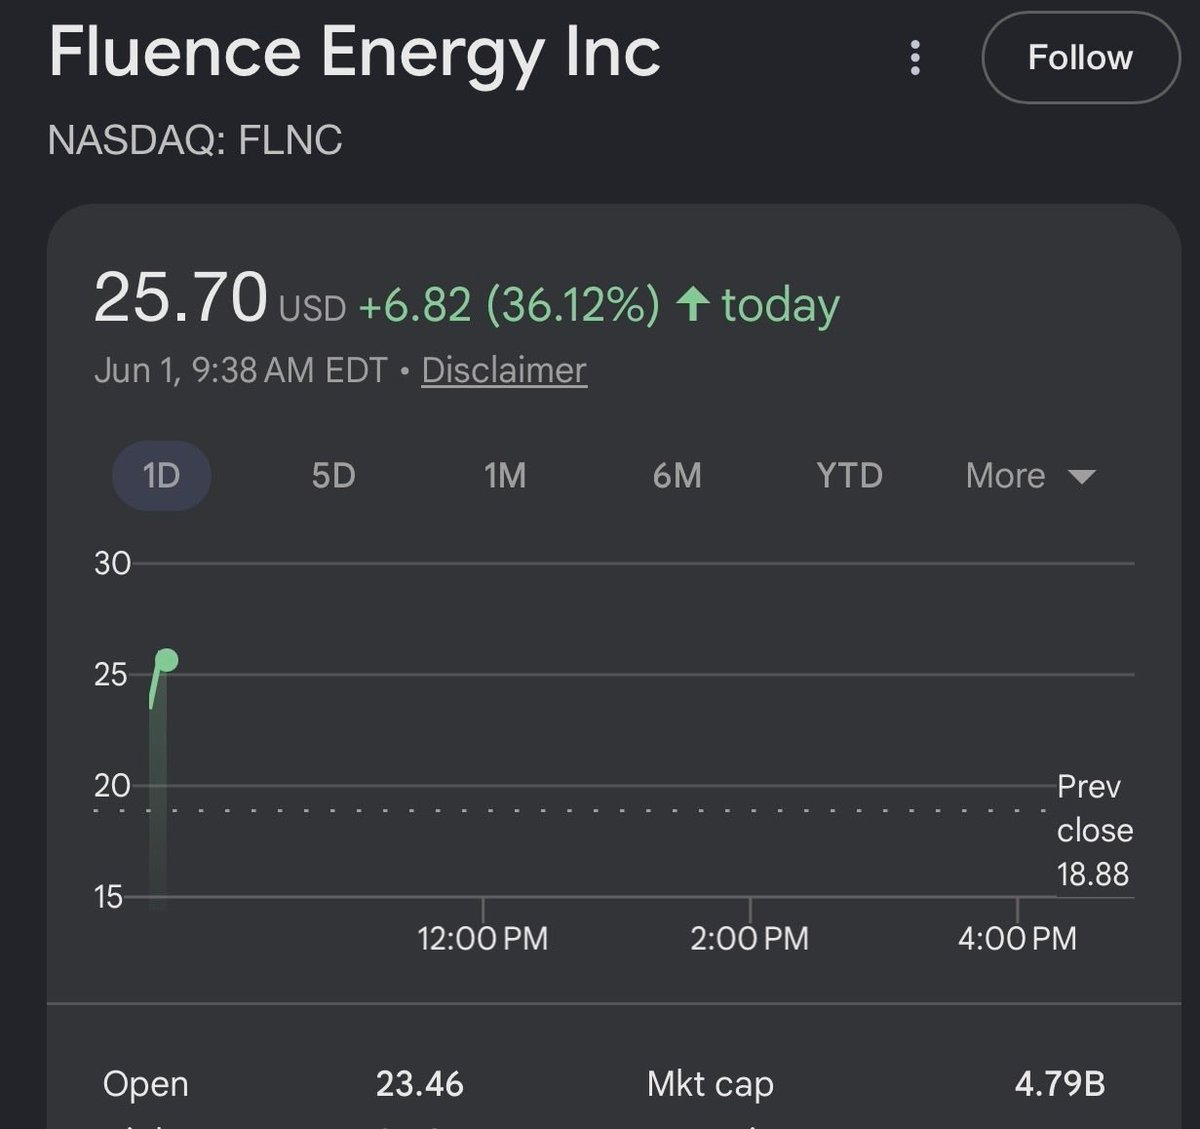Switch to the 1M chart range

(x=505, y=476)
